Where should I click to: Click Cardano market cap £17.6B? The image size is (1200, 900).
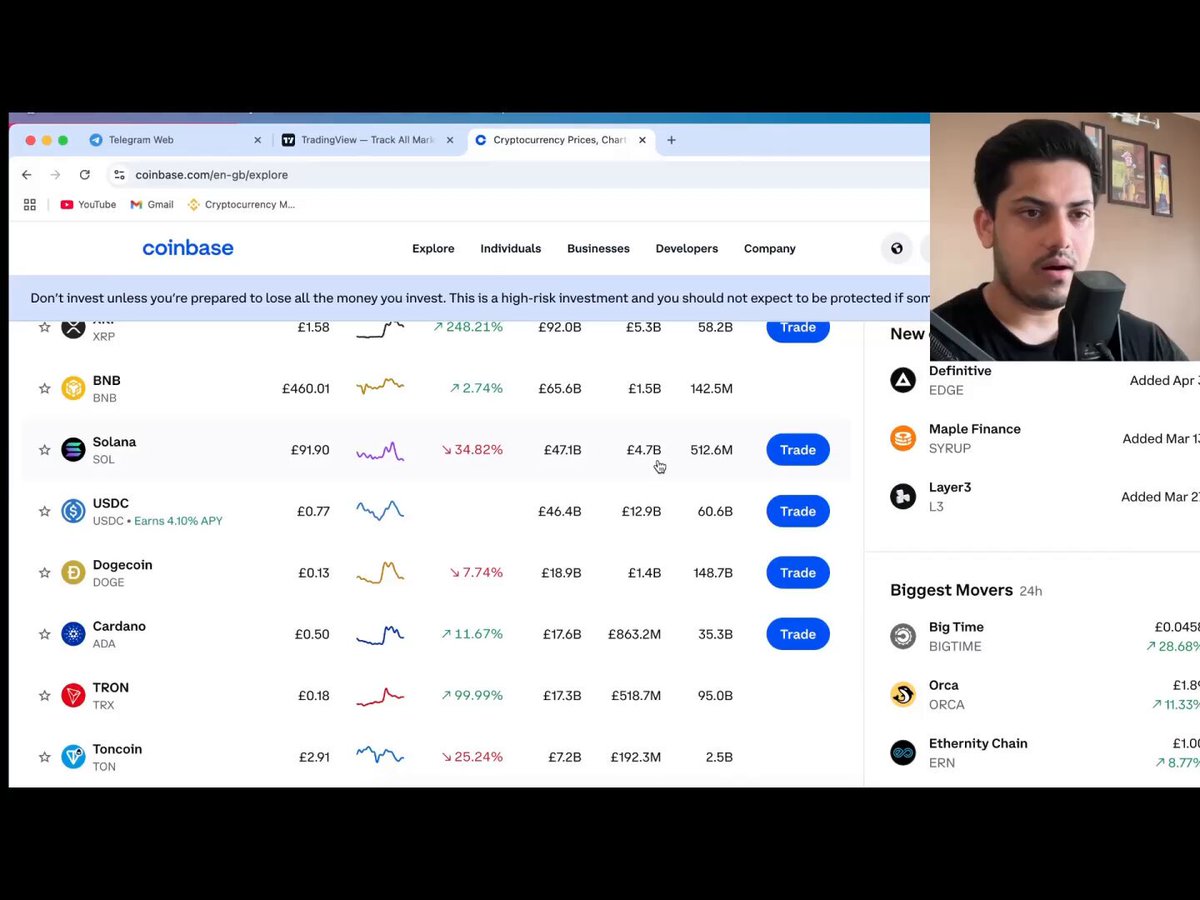[561, 634]
